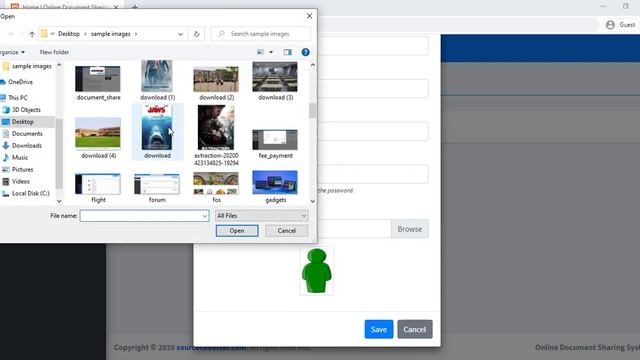Click New folder in the toolbar
This screenshot has height=360, width=640.
pyautogui.click(x=54, y=52)
